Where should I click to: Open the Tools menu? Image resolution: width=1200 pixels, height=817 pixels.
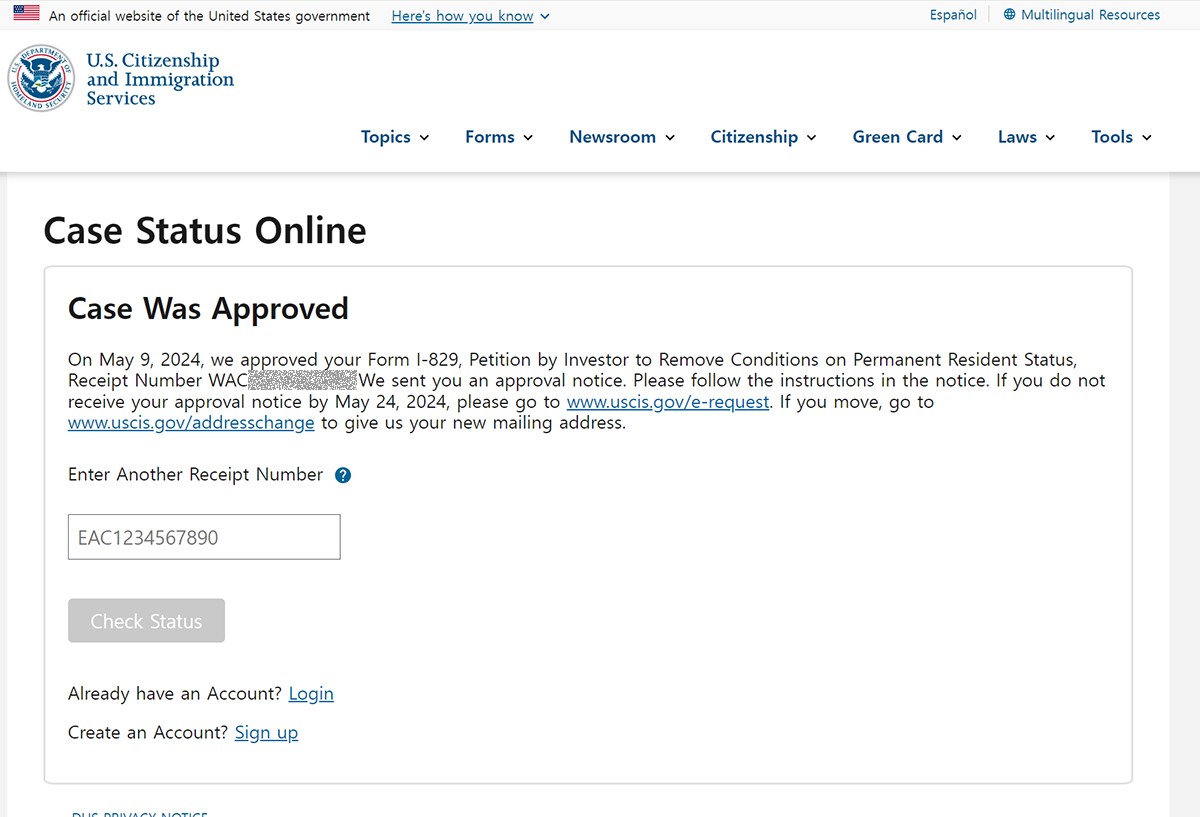1121,137
